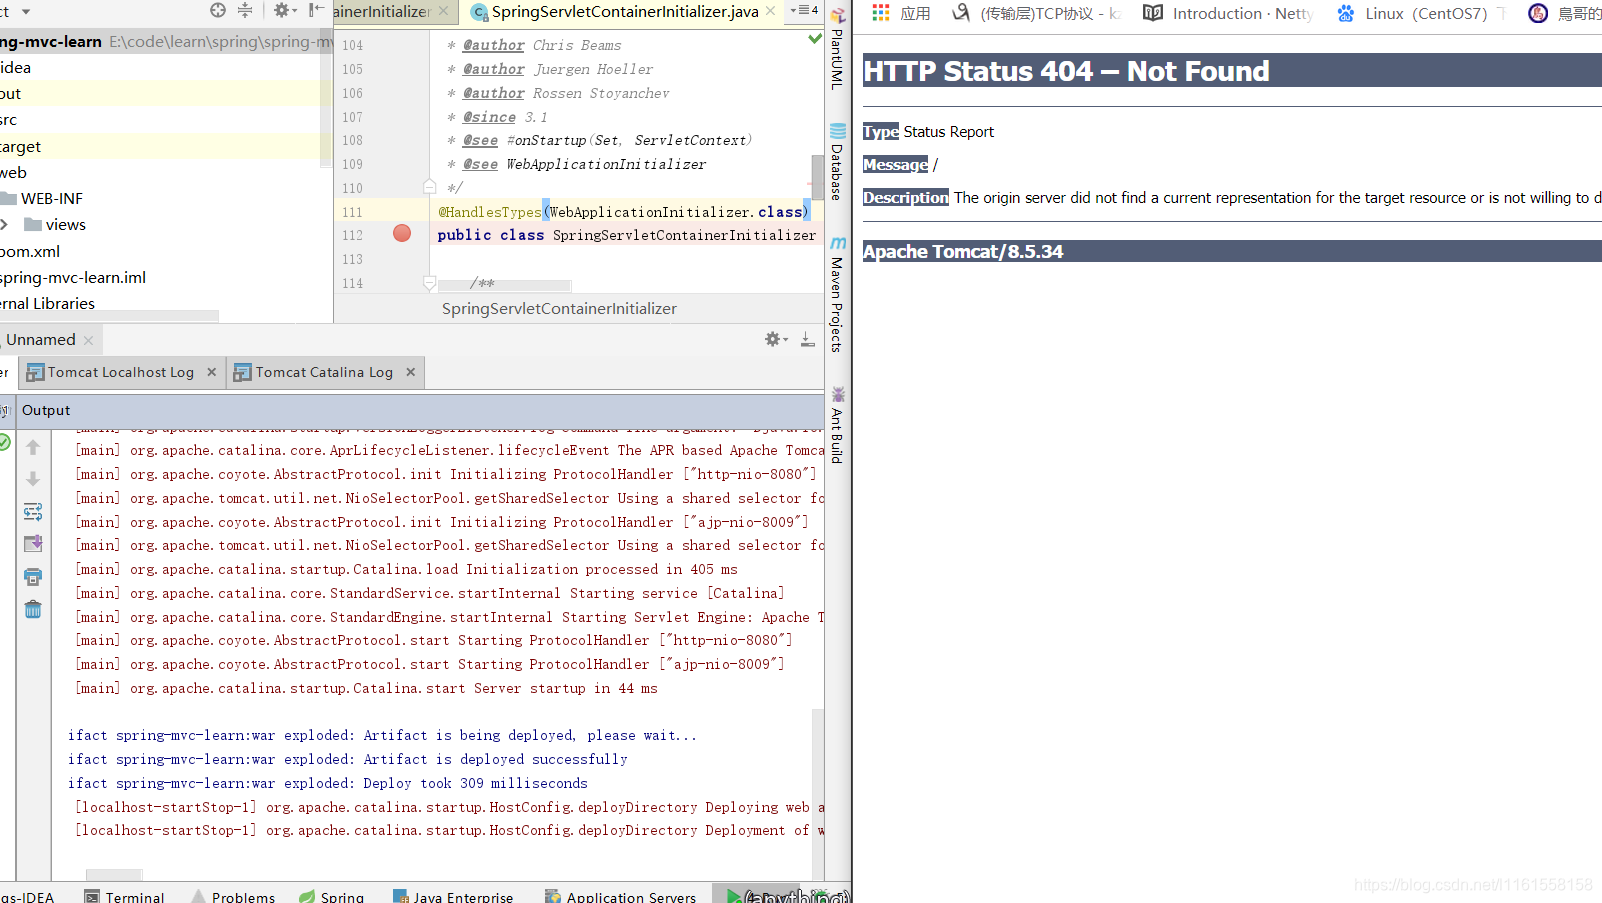The width and height of the screenshot is (1602, 903).
Task: Toggle scroll to end in console
Action: [33, 544]
